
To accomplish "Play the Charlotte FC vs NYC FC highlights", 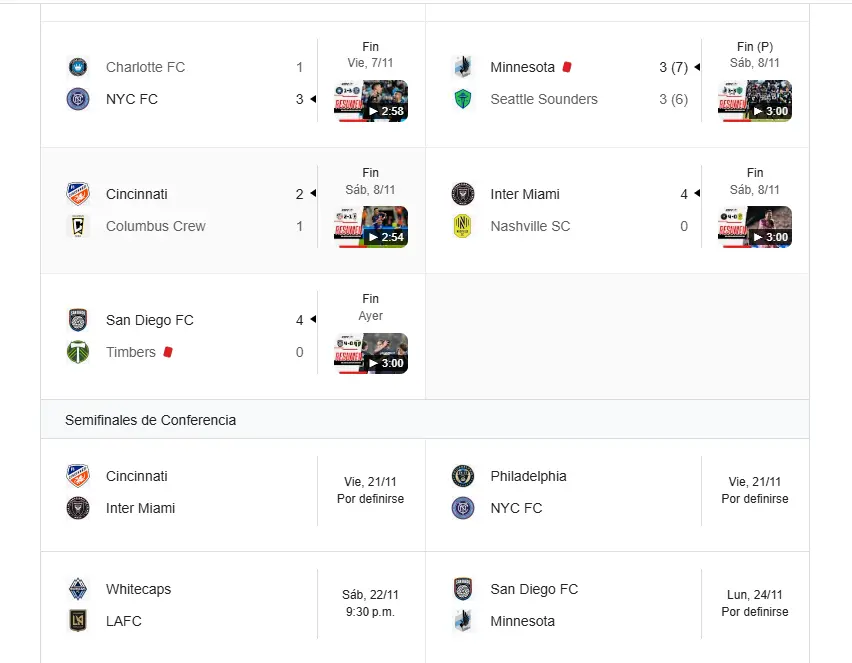I will coord(371,101).
